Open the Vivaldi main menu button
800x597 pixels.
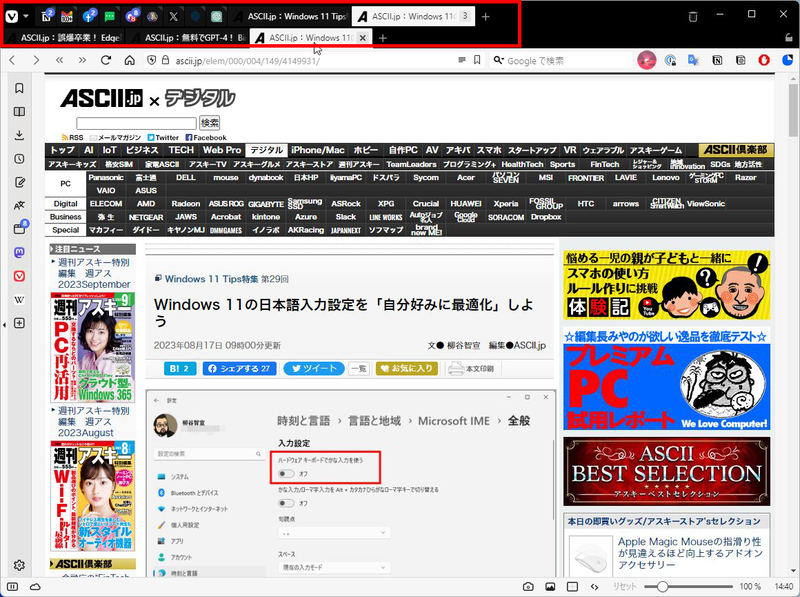[x=12, y=16]
